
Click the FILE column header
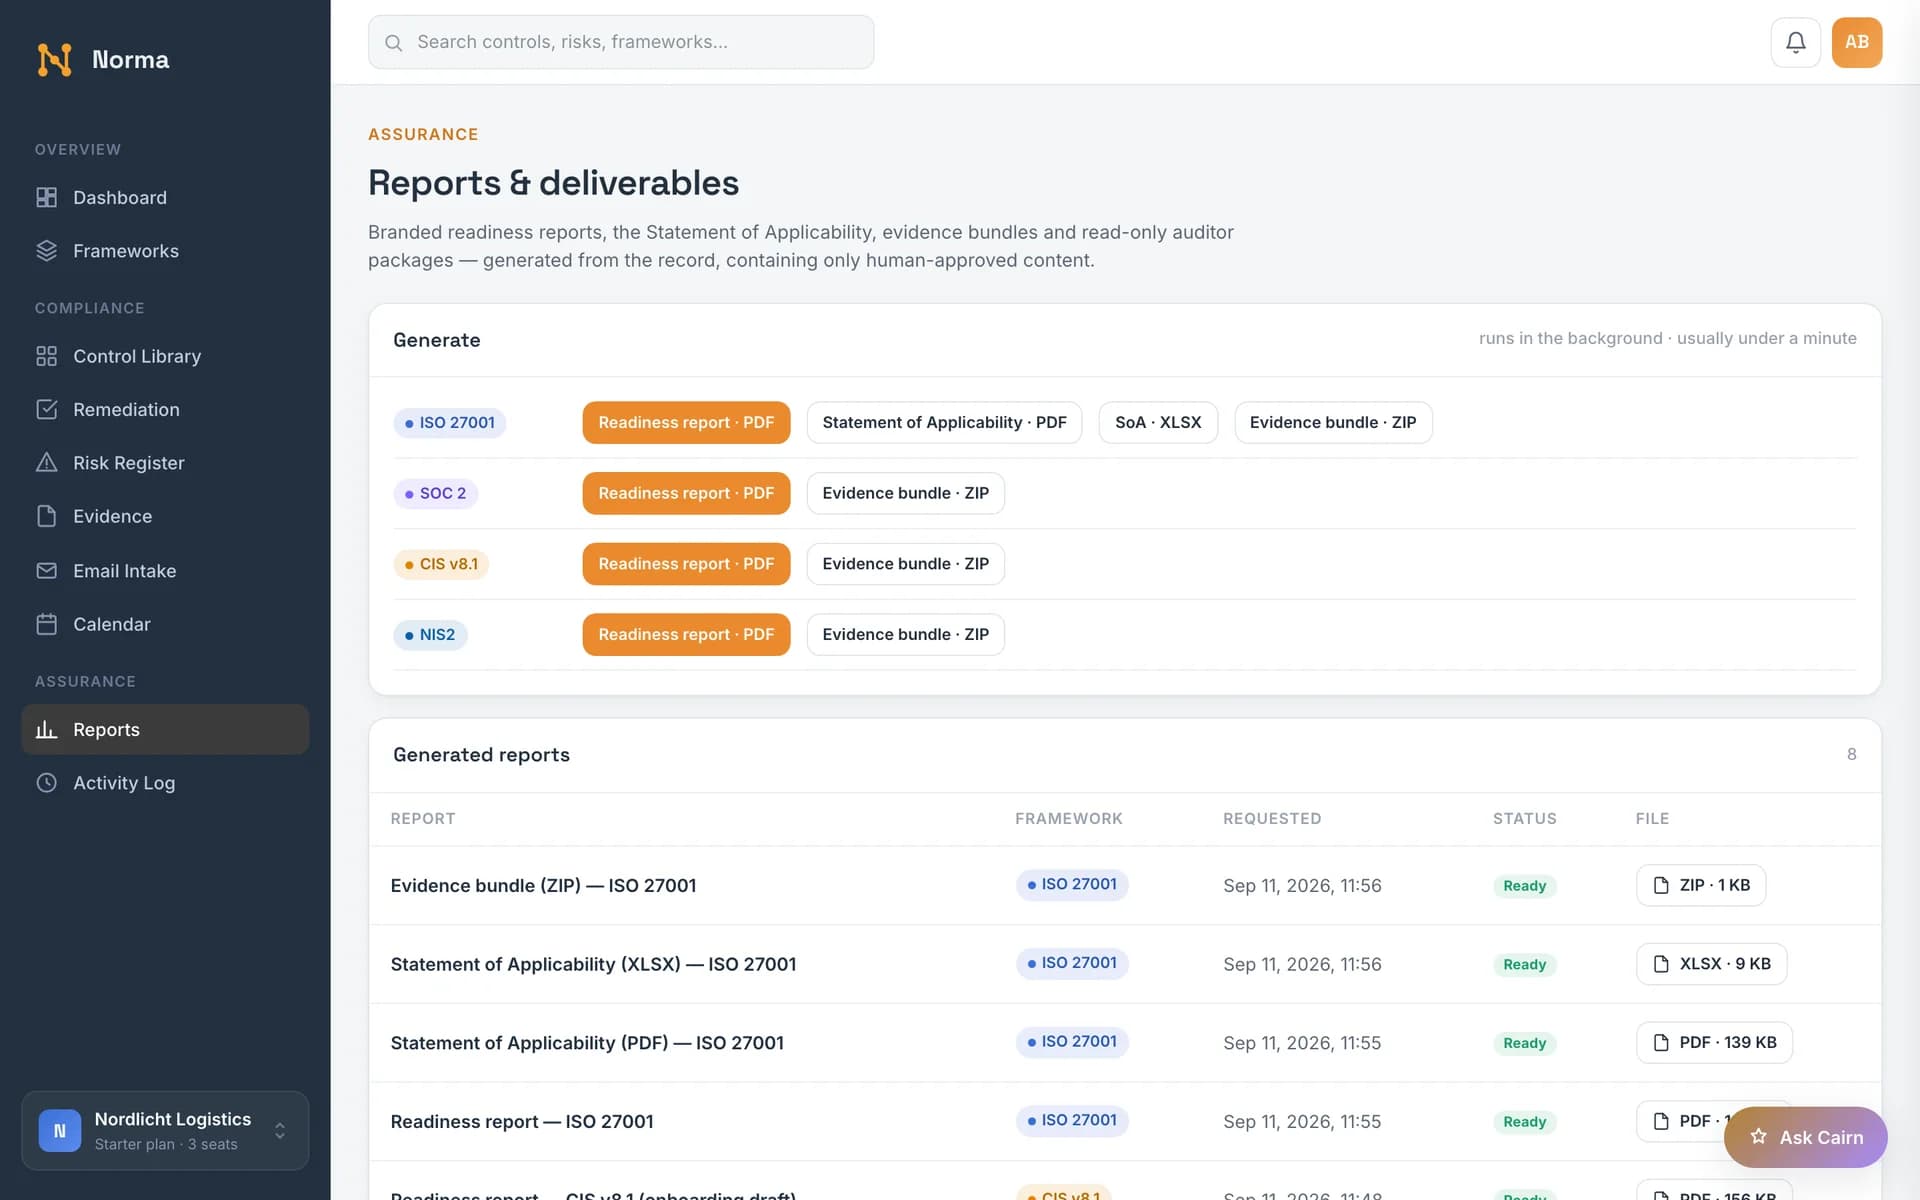[x=1652, y=819]
